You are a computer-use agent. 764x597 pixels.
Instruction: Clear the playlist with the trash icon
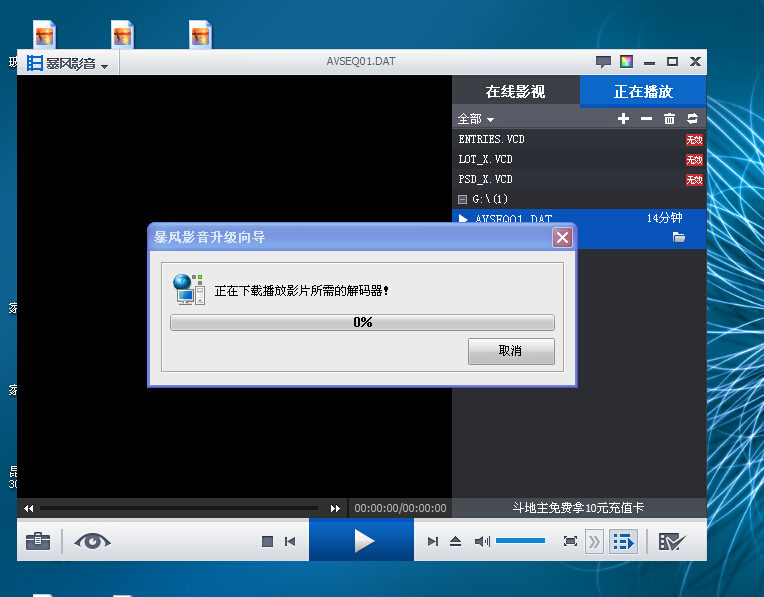(x=669, y=118)
